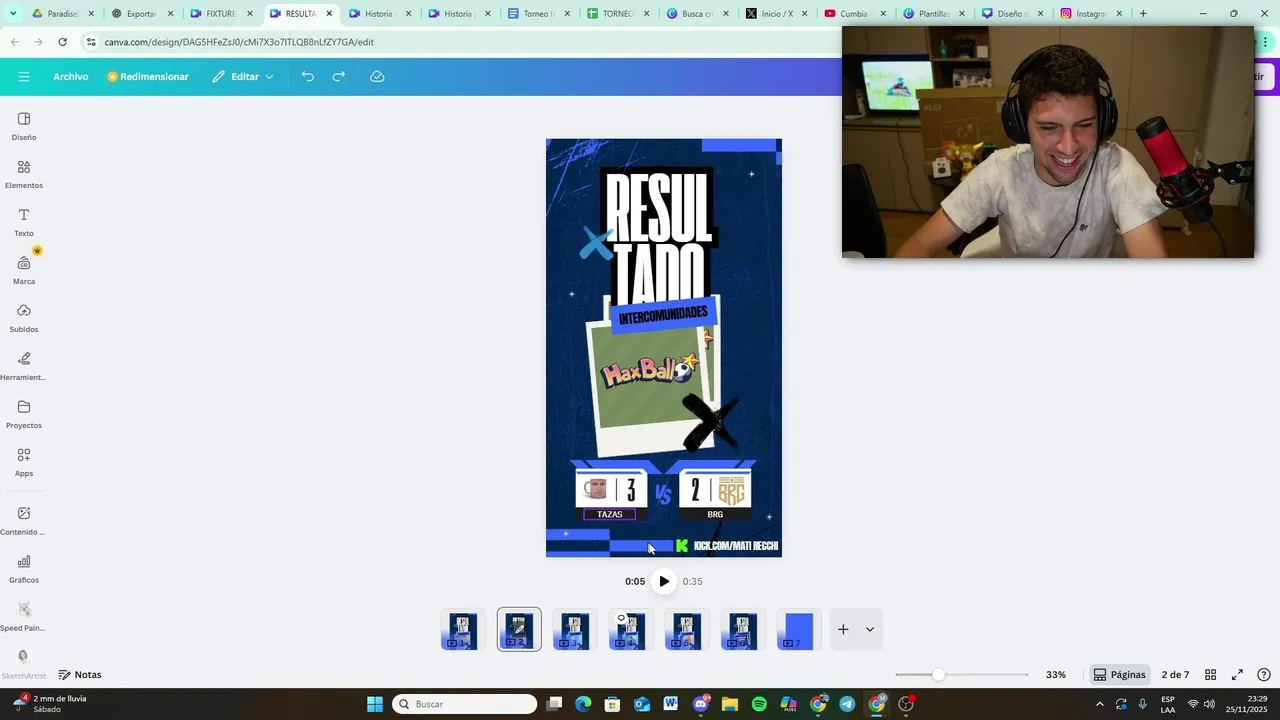Show hidden system tray icons
Screen dimensions: 1280x720
point(1100,704)
